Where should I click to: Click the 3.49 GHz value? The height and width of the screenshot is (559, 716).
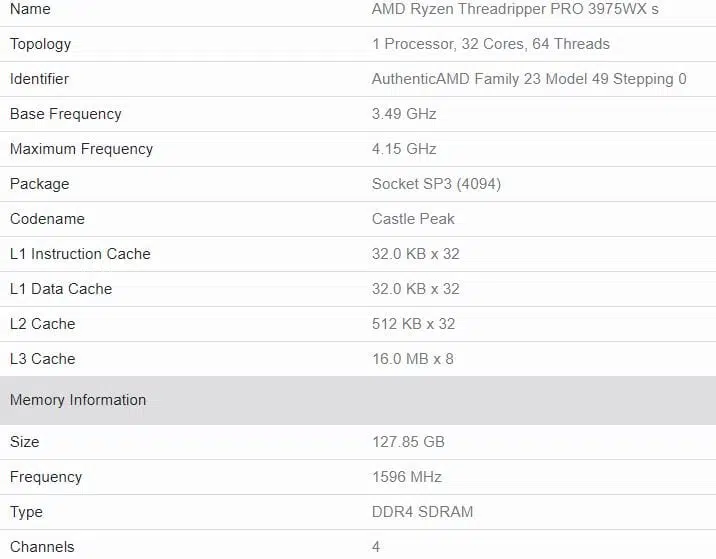click(404, 114)
